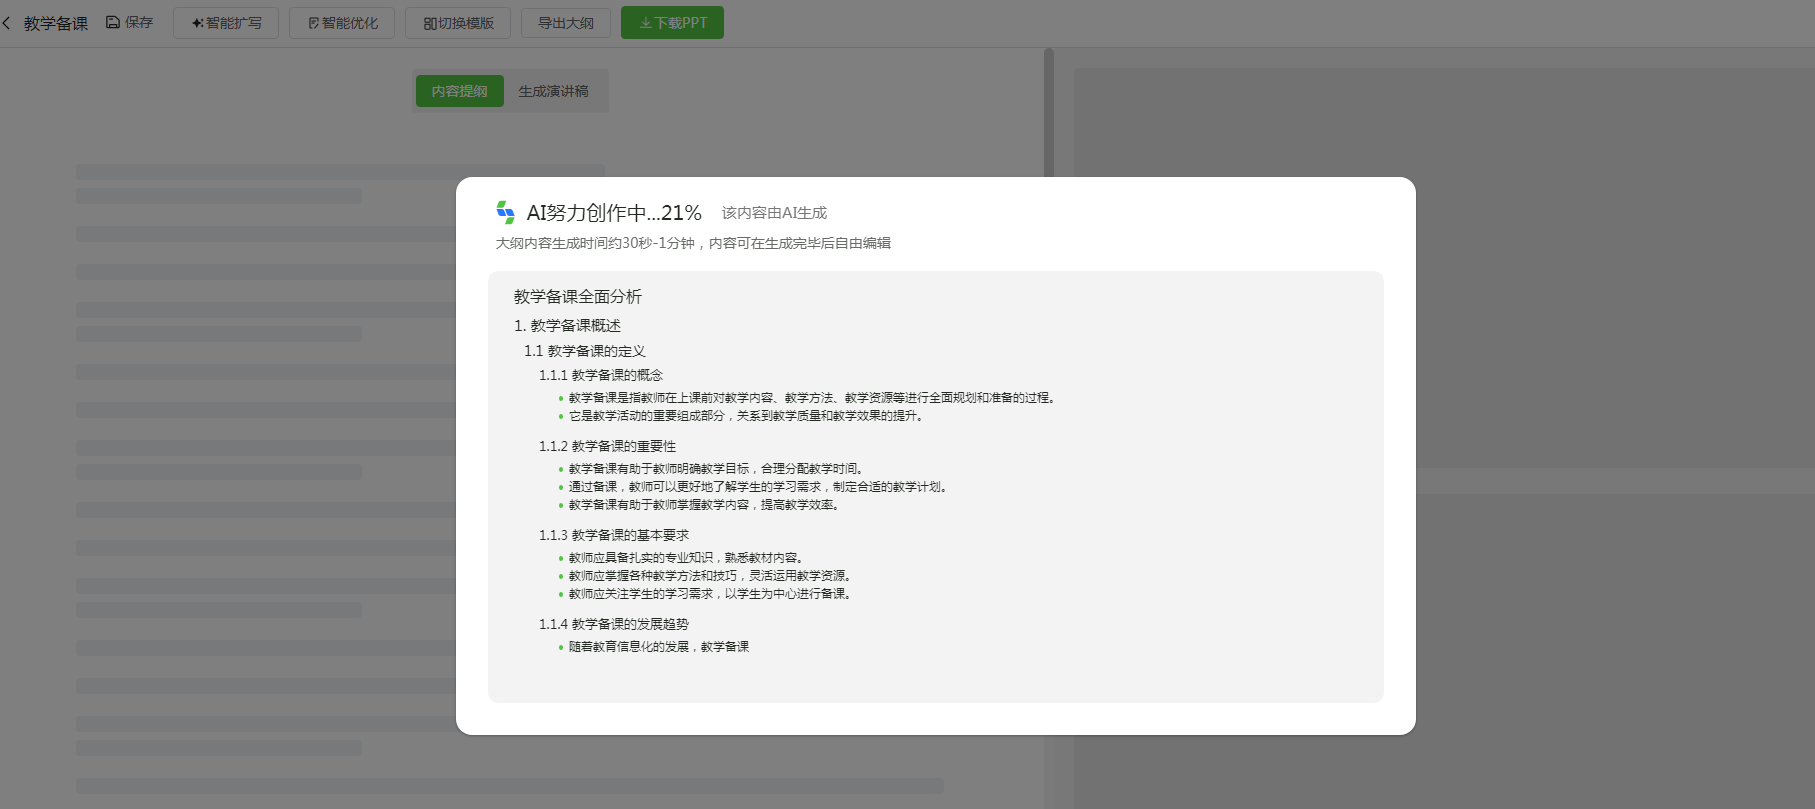Select section 1.1.4 教学备课的发展趋势

tap(614, 624)
